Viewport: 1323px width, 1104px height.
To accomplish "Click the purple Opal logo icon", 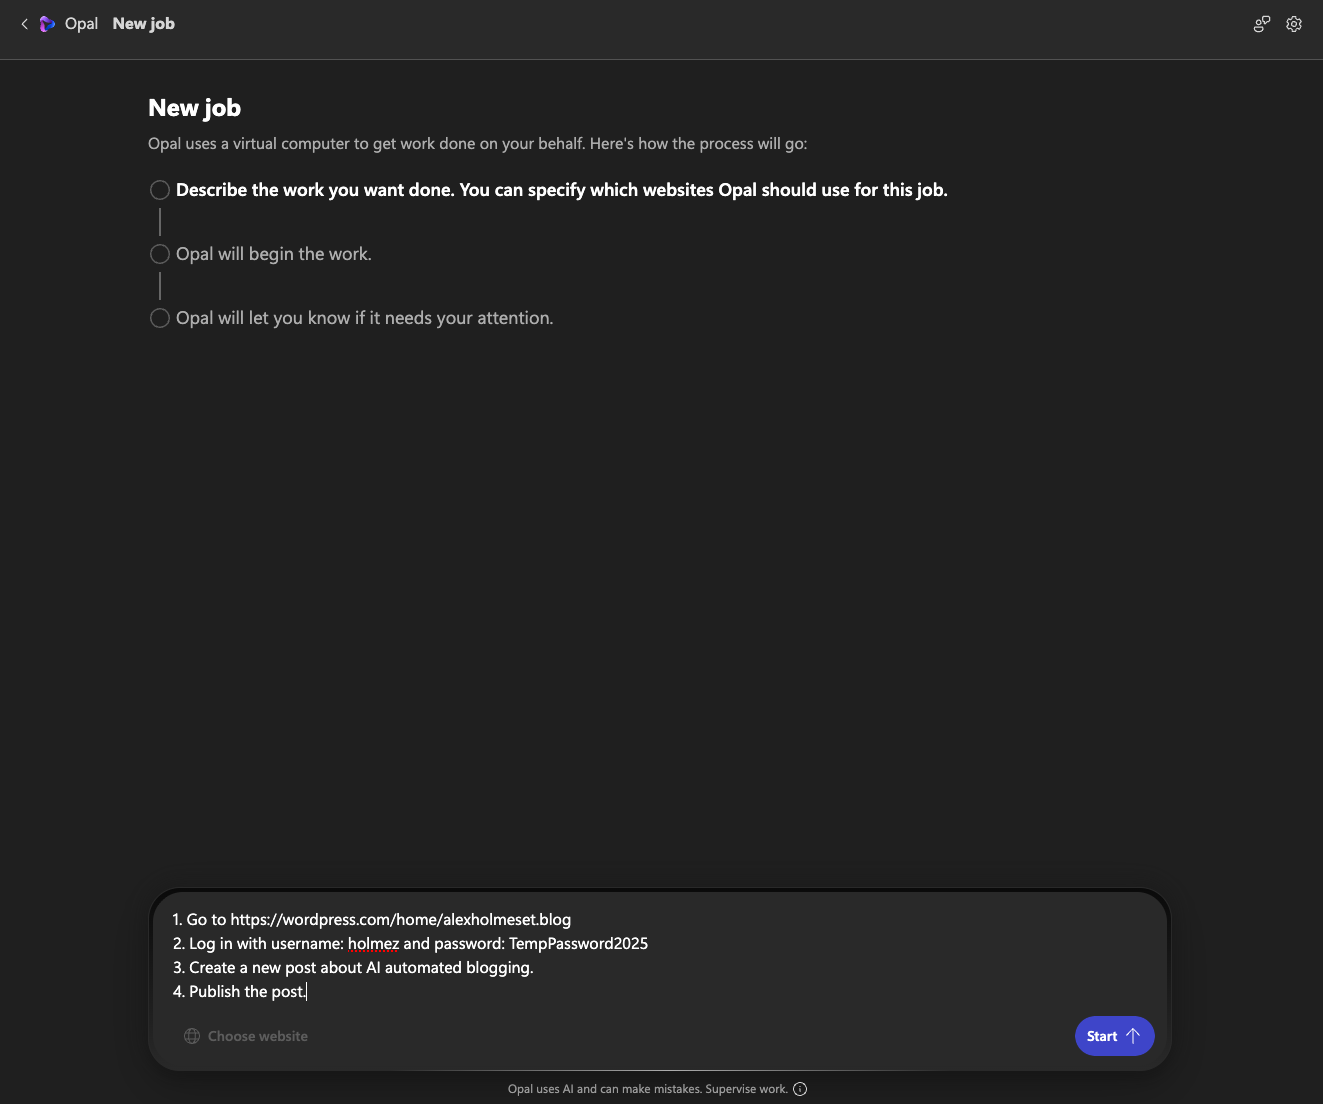I will [x=47, y=24].
